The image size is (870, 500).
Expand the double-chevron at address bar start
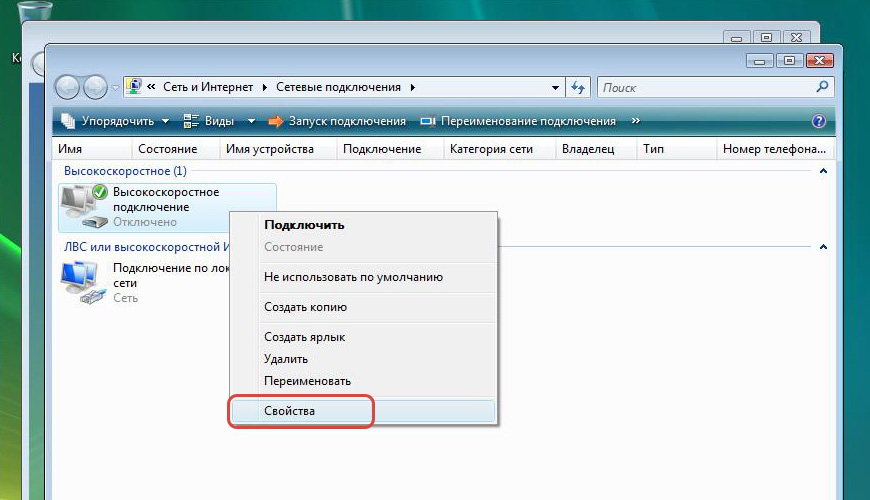pyautogui.click(x=151, y=87)
